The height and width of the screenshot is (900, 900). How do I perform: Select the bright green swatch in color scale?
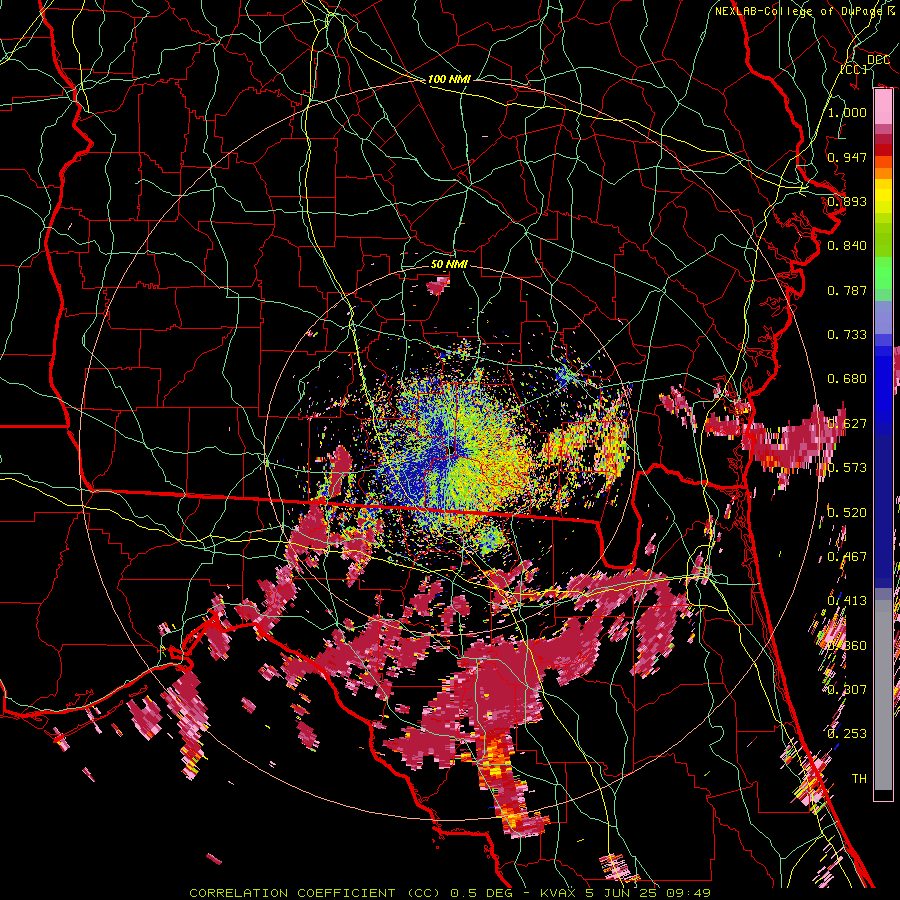[883, 273]
